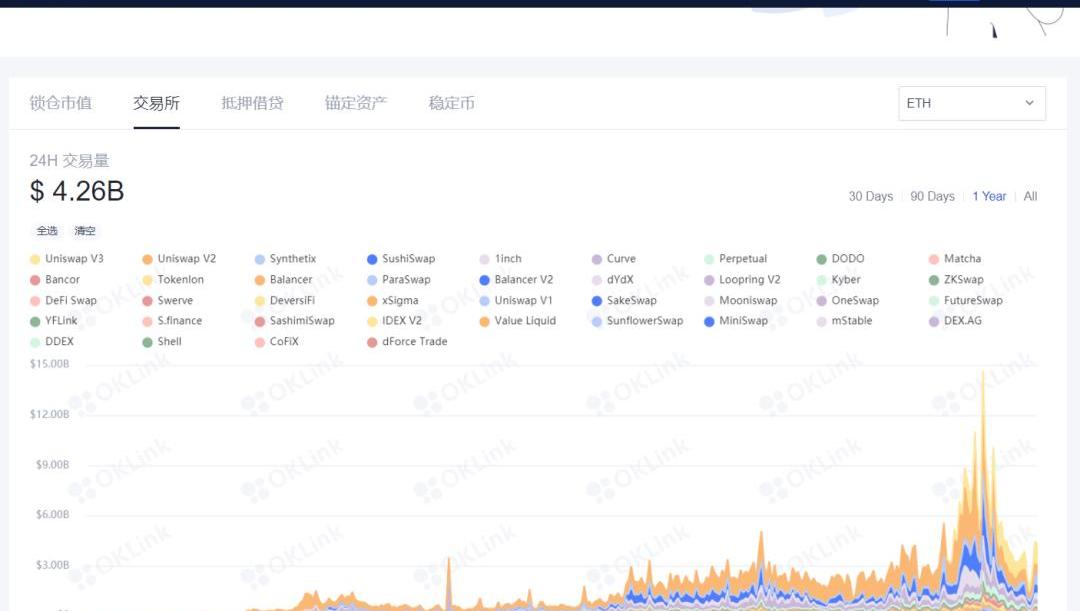This screenshot has height=611, width=1080.
Task: Click the DDEX legend text
Action: (x=59, y=342)
